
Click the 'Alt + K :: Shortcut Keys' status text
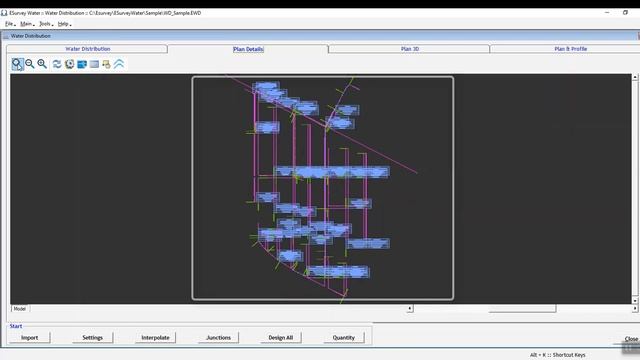(558, 355)
